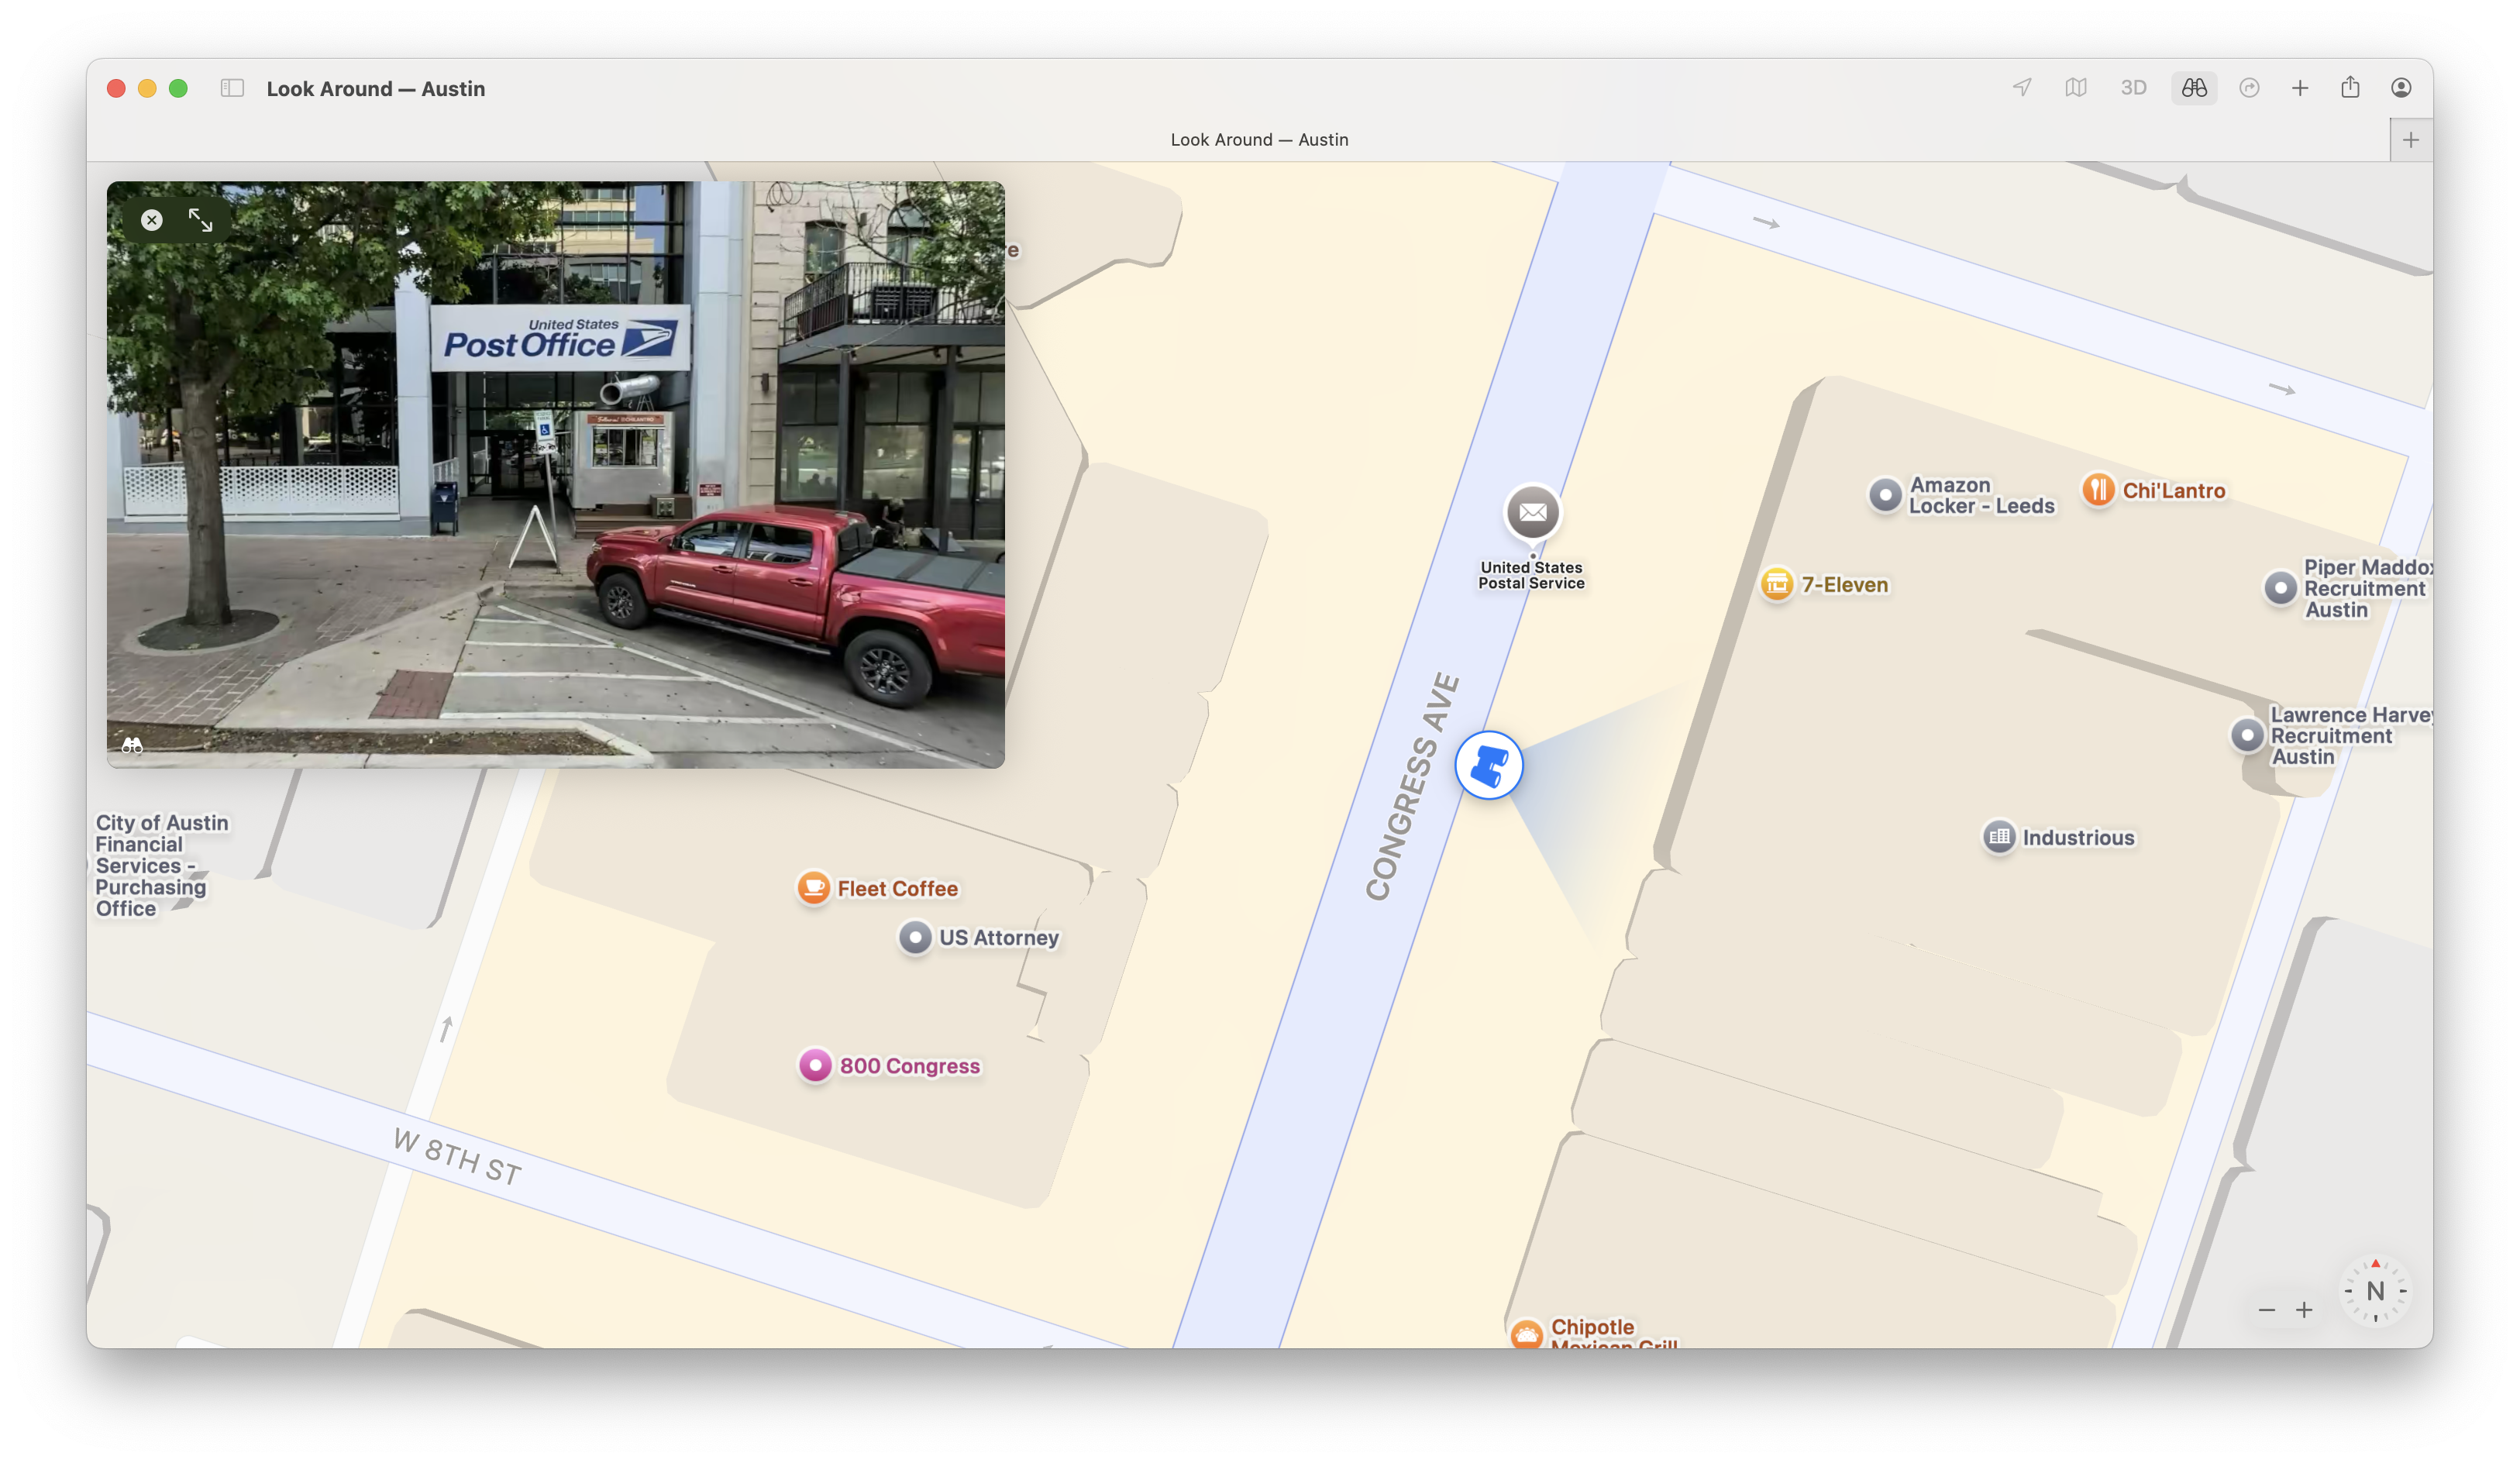Select the Piper Maddox Recruitment pin

tap(2280, 588)
